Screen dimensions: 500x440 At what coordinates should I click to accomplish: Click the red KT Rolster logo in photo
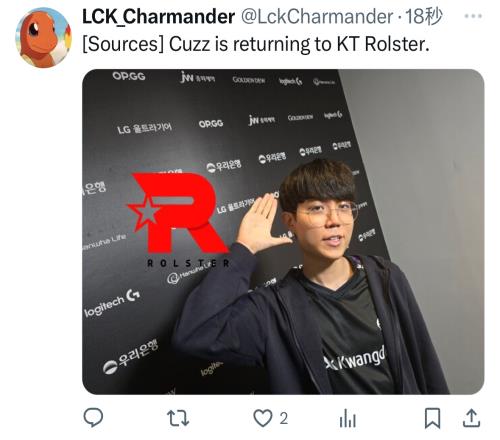pyautogui.click(x=178, y=218)
